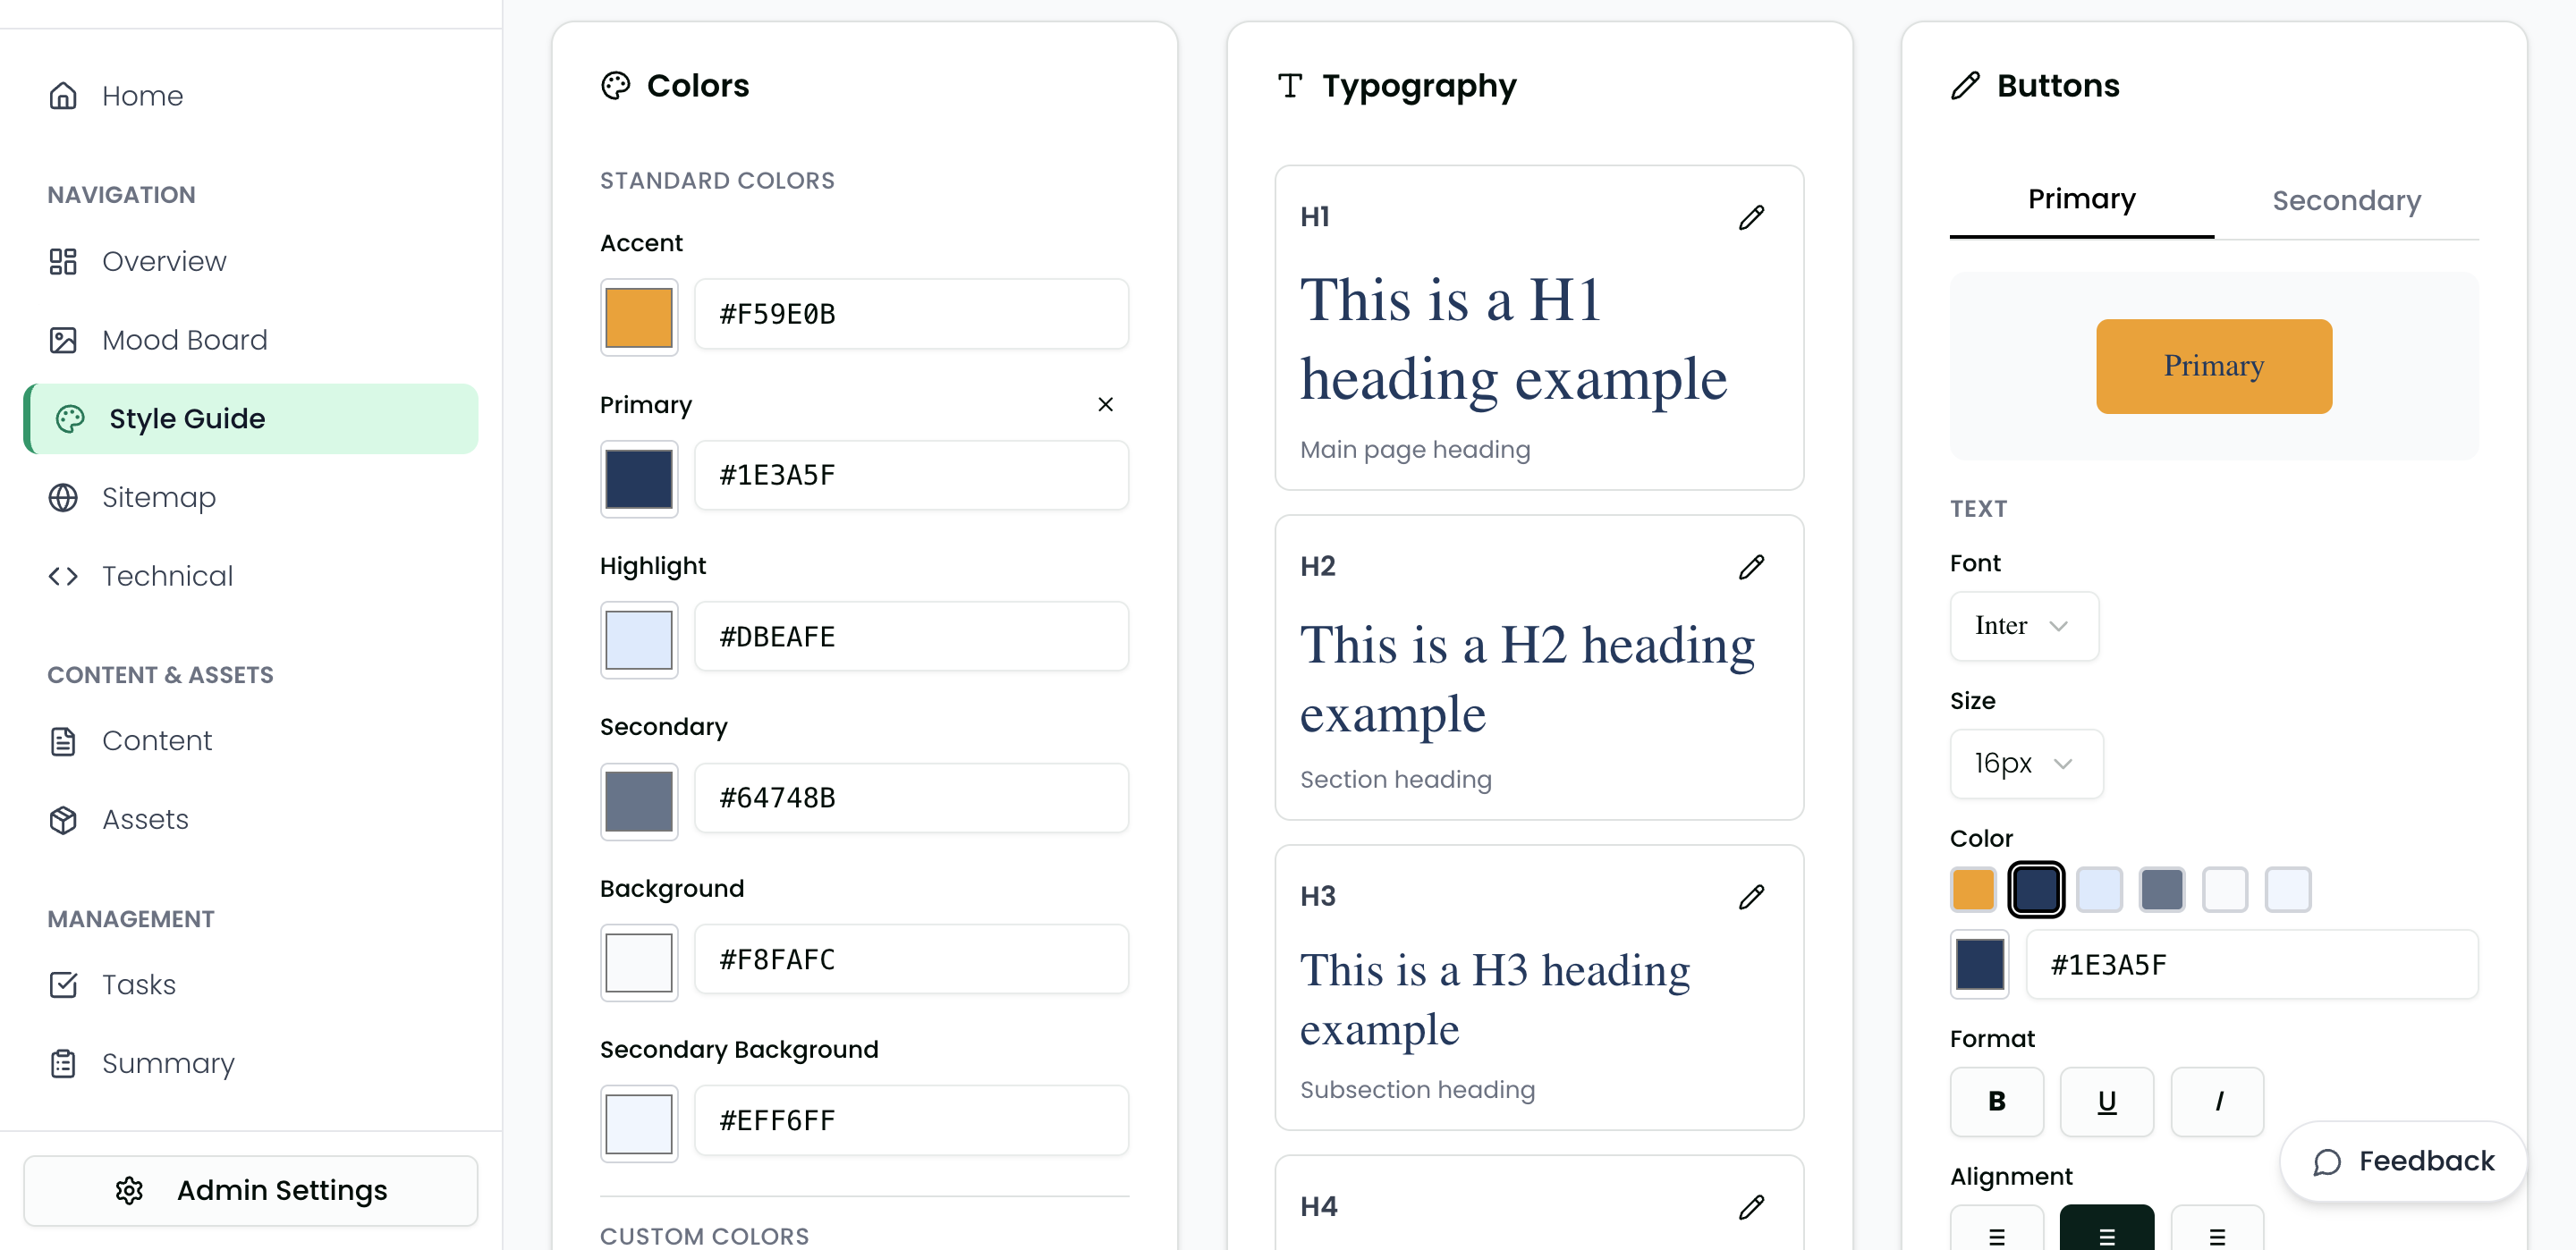Screen dimensions: 2576x1250
Task: Click the Accent hex field #F59E0B
Action: (x=911, y=314)
